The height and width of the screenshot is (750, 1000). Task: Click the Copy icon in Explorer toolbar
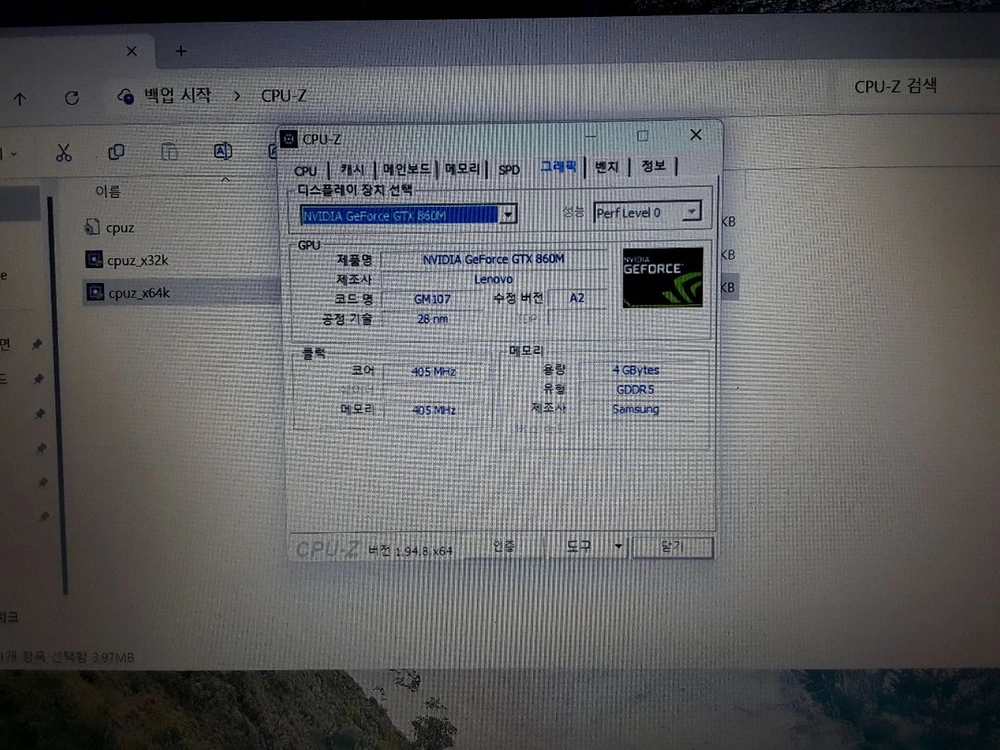116,152
